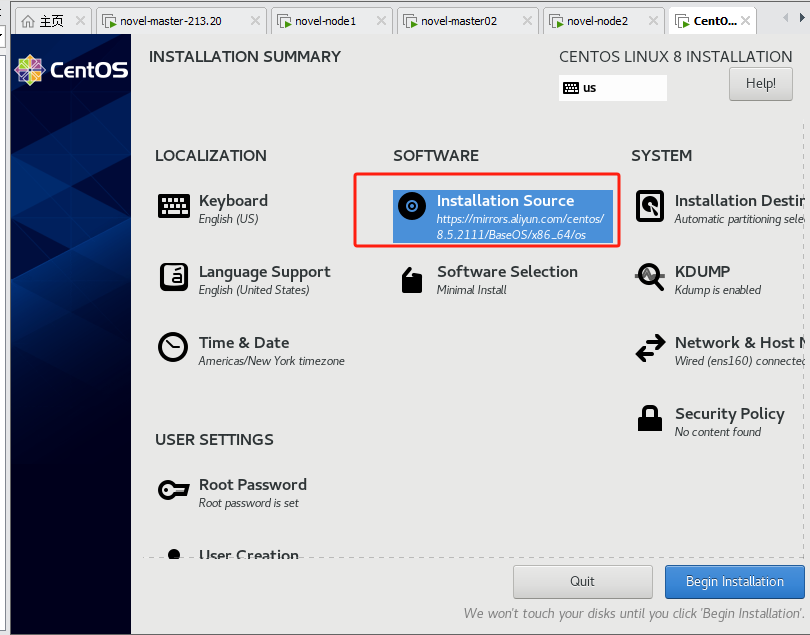Open Installation Source heading
810x635 pixels.
505,200
